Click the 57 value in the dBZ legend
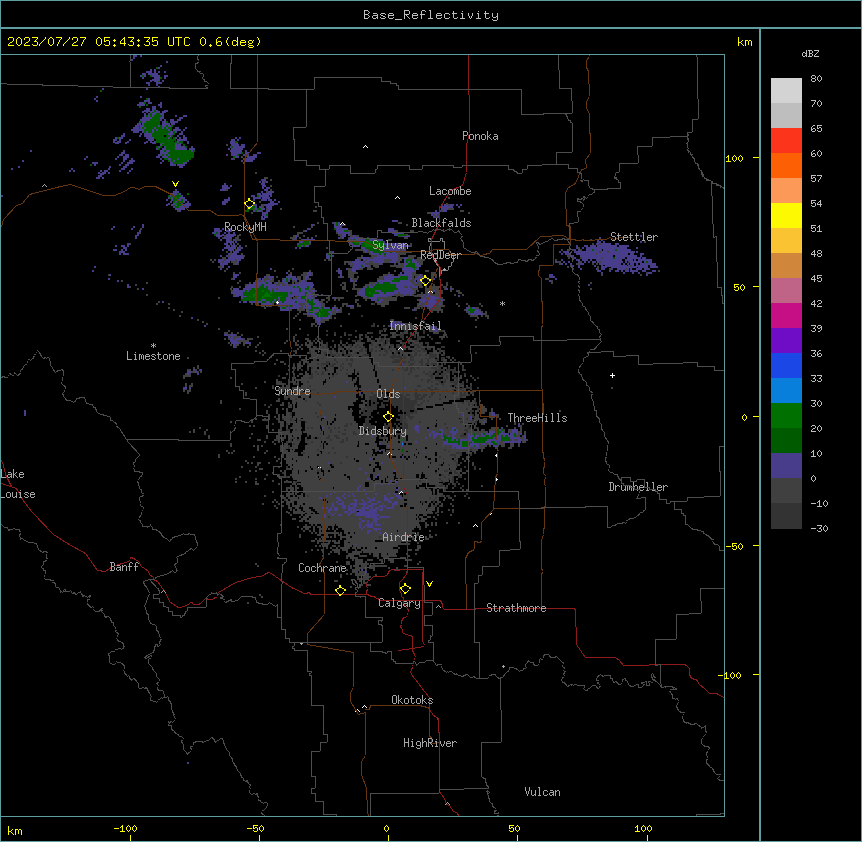 [x=816, y=179]
